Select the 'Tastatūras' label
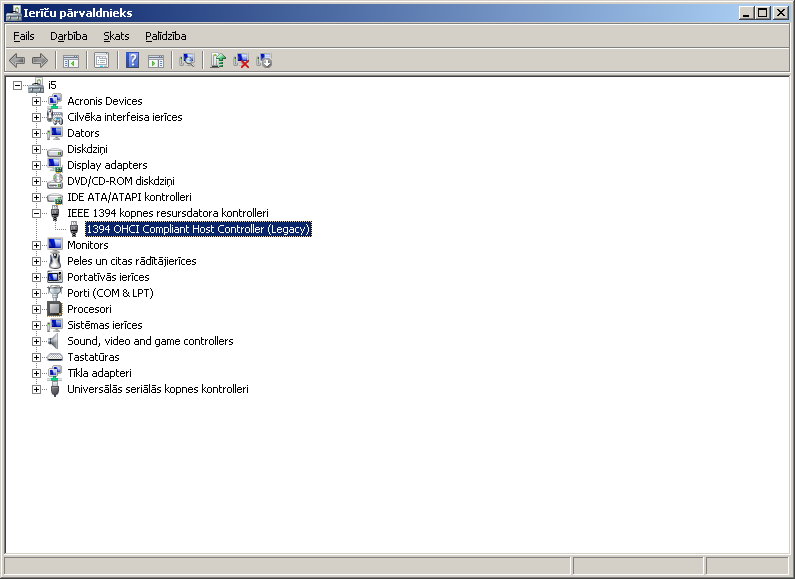The height and width of the screenshot is (579, 795). pos(93,357)
